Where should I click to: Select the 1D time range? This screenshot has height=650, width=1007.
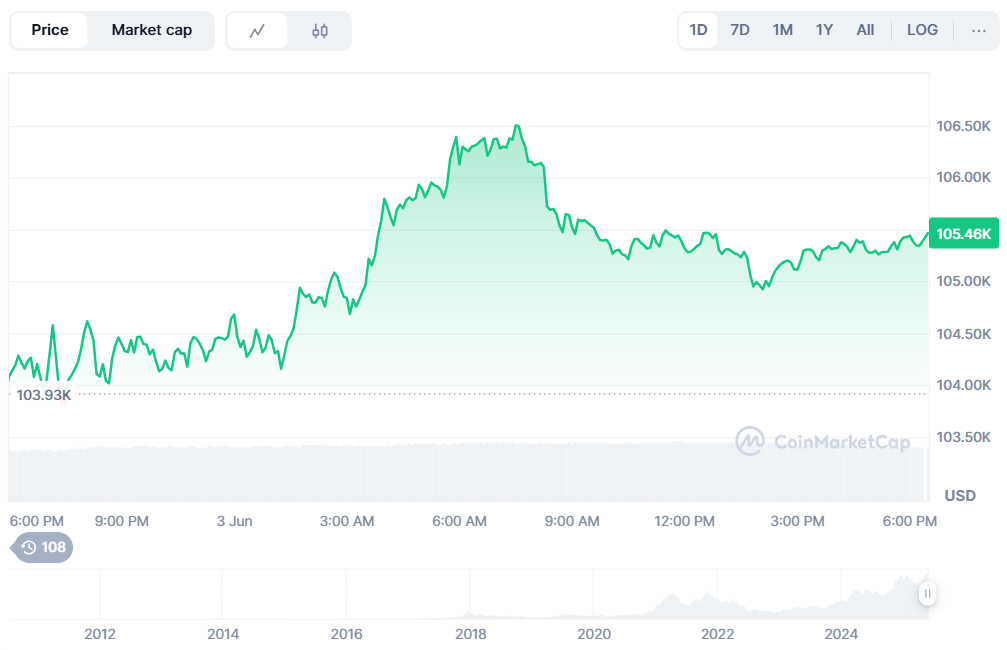698,30
